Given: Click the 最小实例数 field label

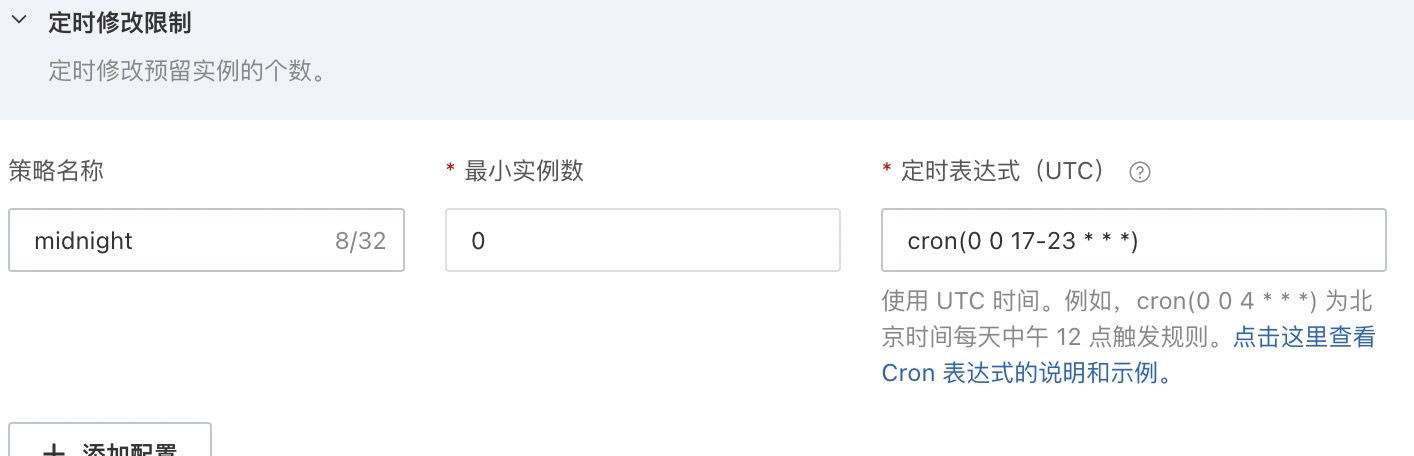Looking at the screenshot, I should click(524, 171).
